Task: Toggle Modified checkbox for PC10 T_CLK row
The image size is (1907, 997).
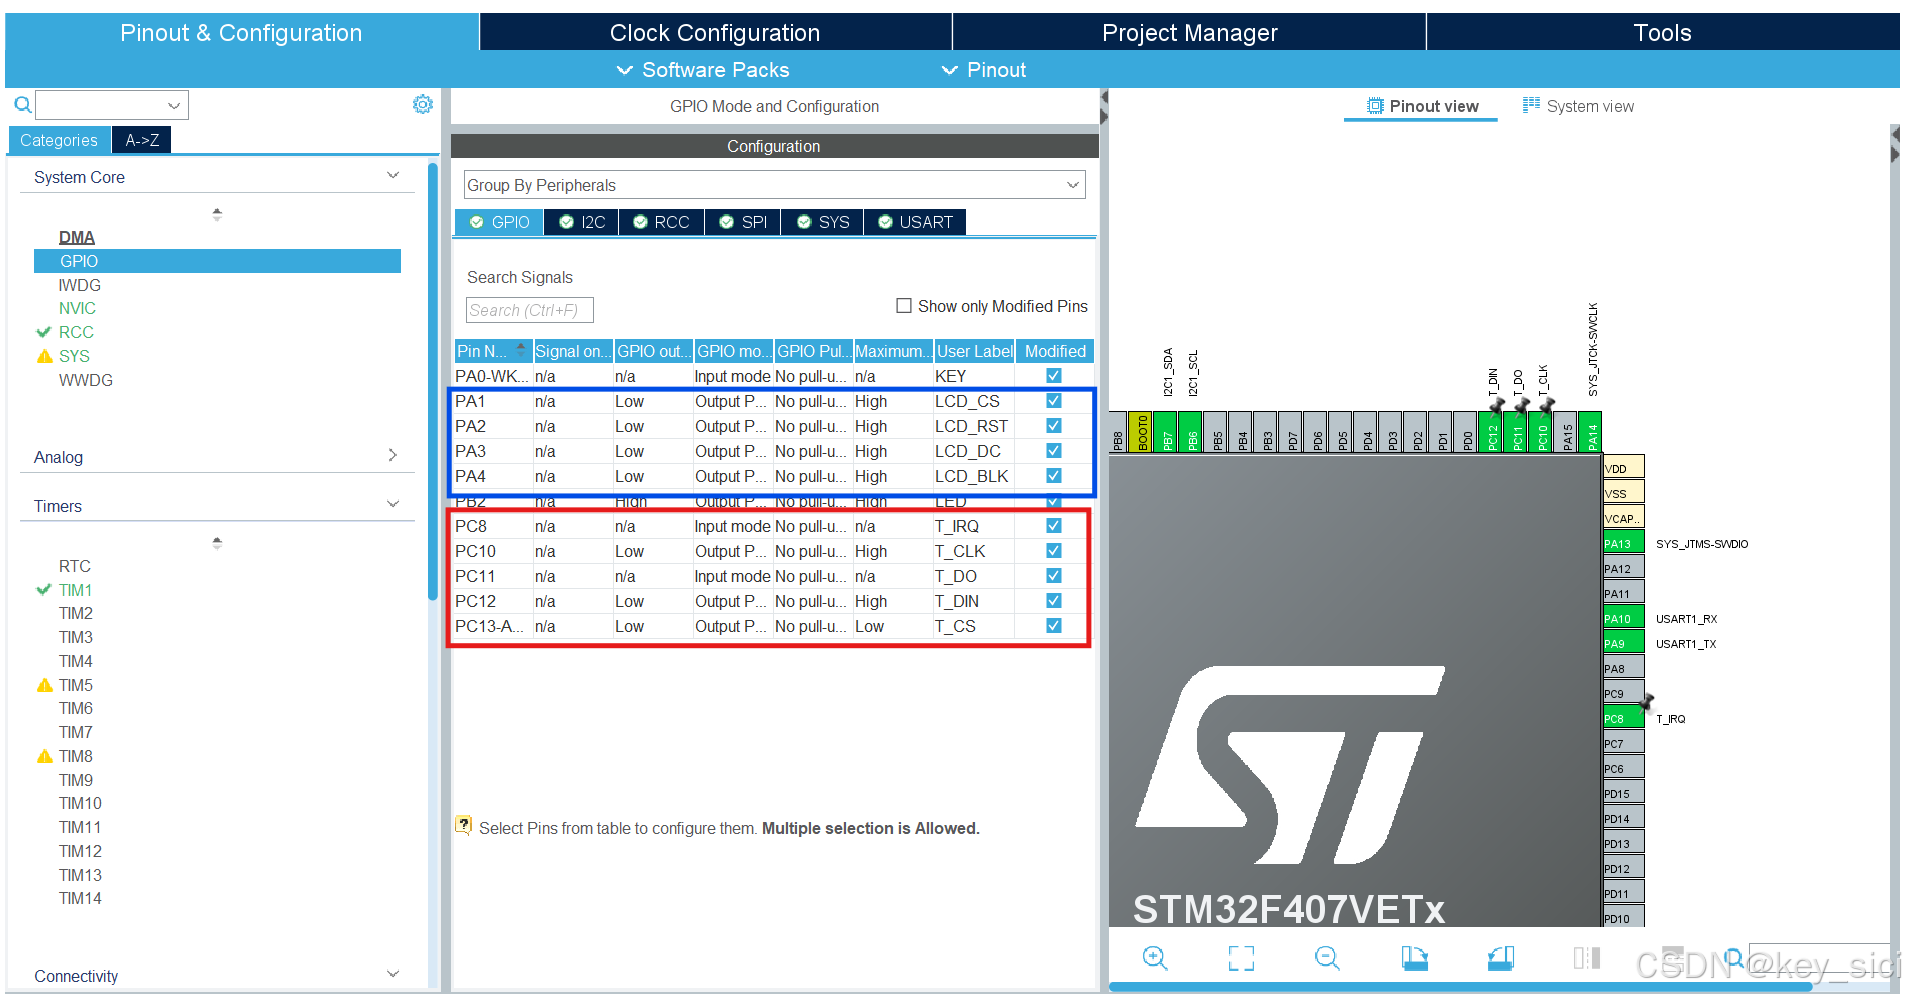Action: (1053, 550)
